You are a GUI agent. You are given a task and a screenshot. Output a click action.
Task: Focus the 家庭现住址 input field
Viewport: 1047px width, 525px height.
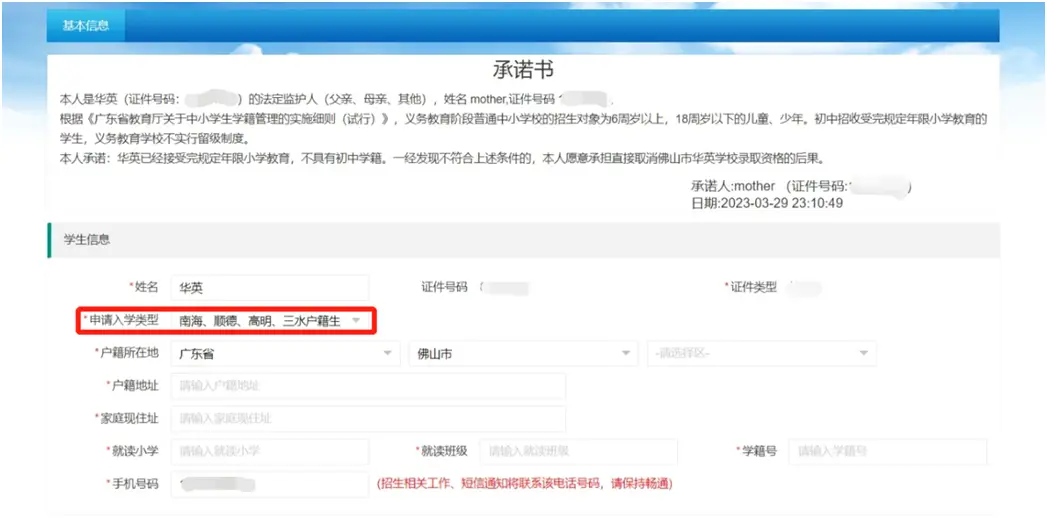click(367, 419)
